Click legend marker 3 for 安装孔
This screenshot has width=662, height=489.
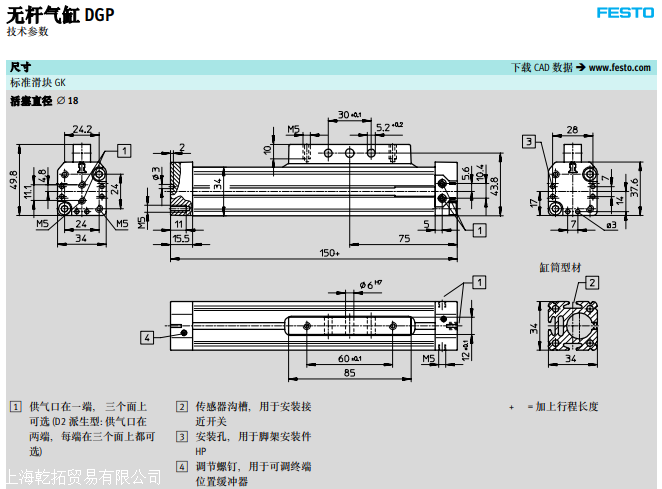[181, 436]
